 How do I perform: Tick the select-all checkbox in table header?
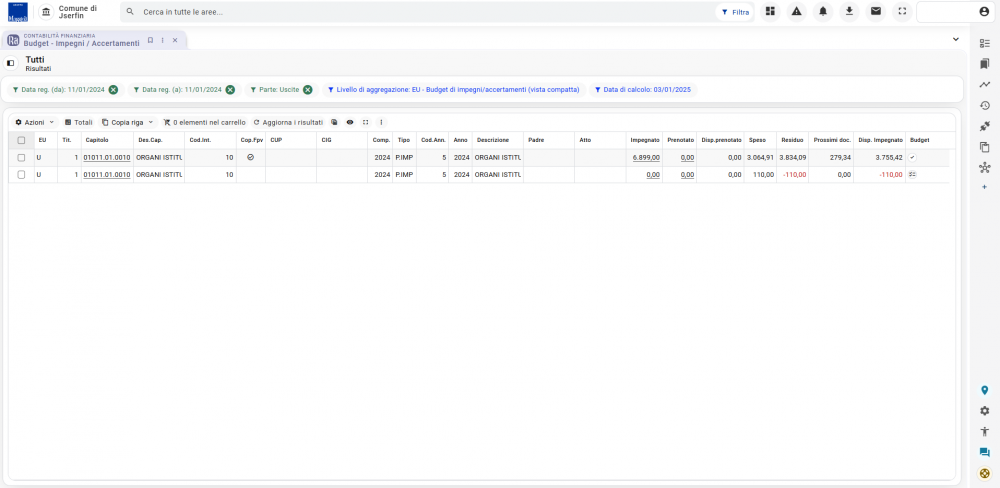point(21,140)
